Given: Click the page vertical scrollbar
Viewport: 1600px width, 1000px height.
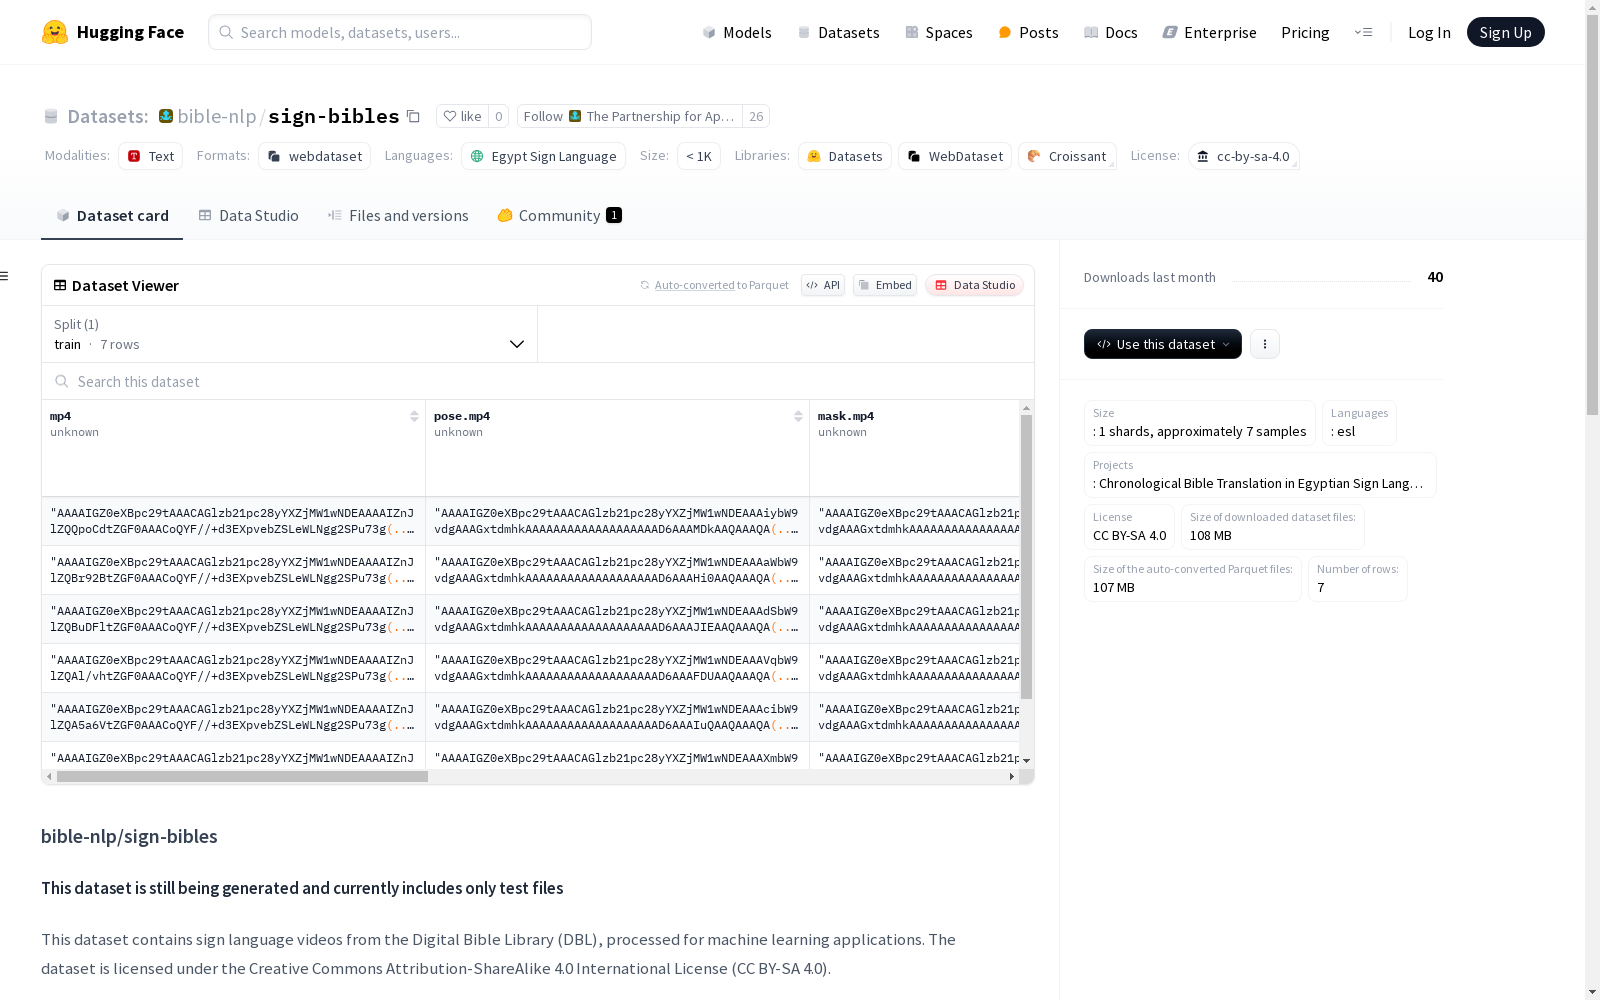Looking at the screenshot, I should click(x=1592, y=215).
